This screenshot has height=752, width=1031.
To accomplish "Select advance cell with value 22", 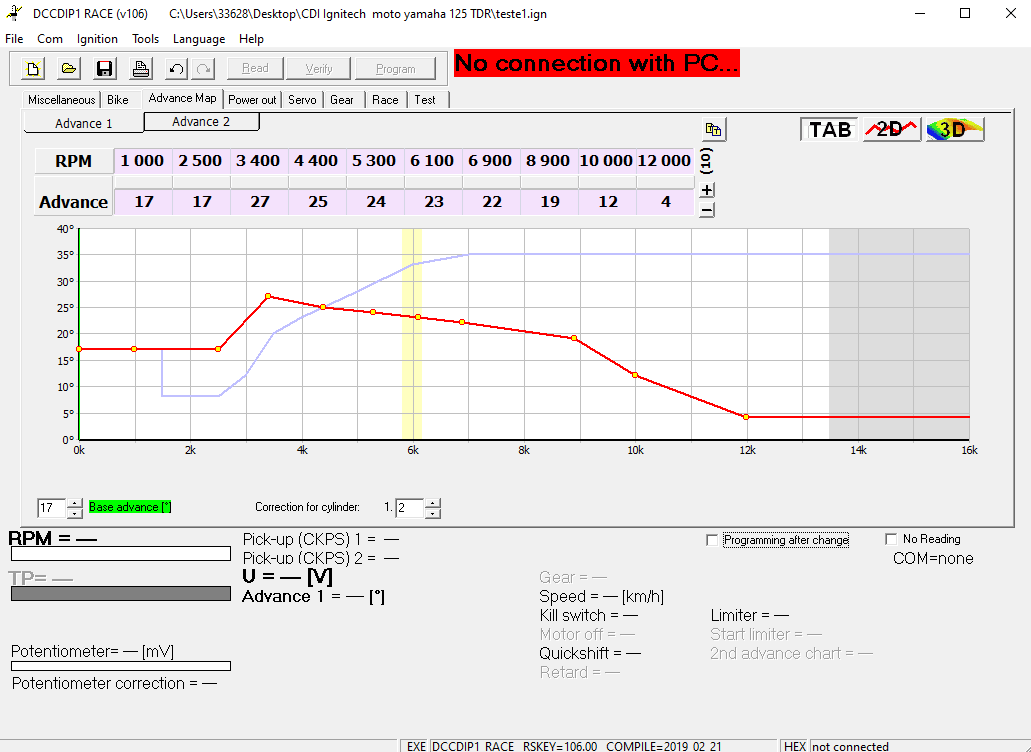I will click(x=491, y=202).
